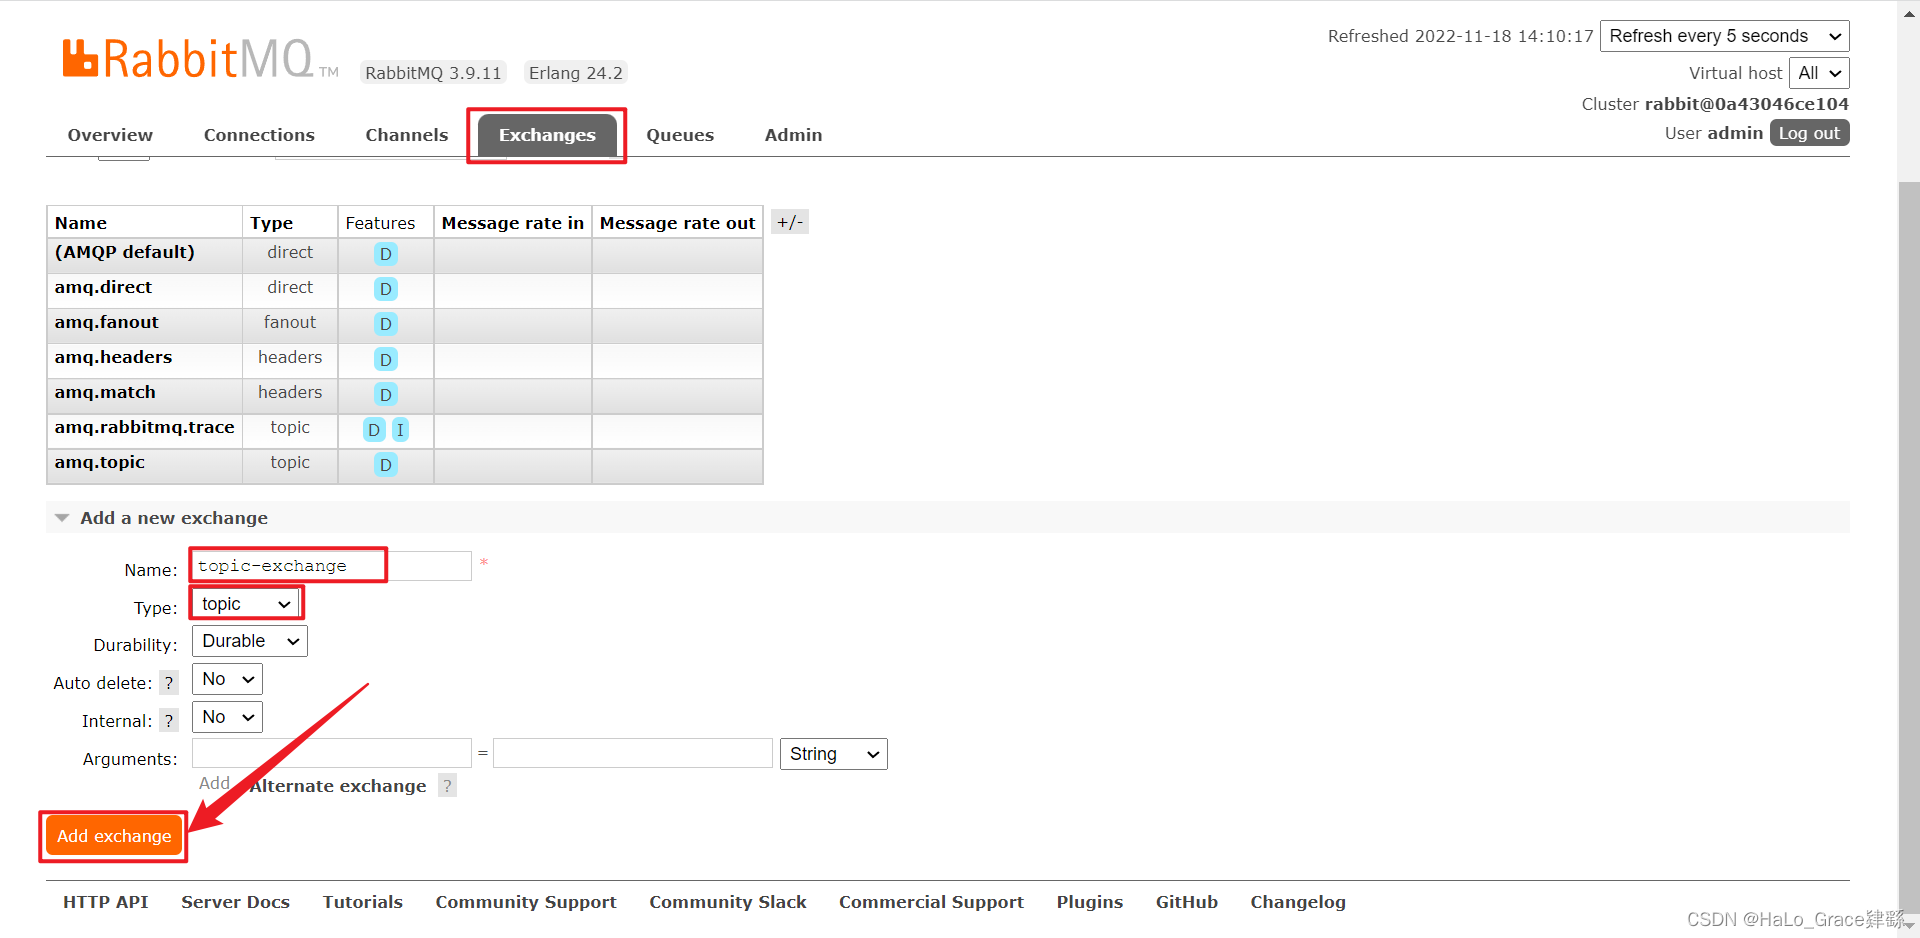
Task: Toggle table columns with the +/- button
Action: [790, 222]
